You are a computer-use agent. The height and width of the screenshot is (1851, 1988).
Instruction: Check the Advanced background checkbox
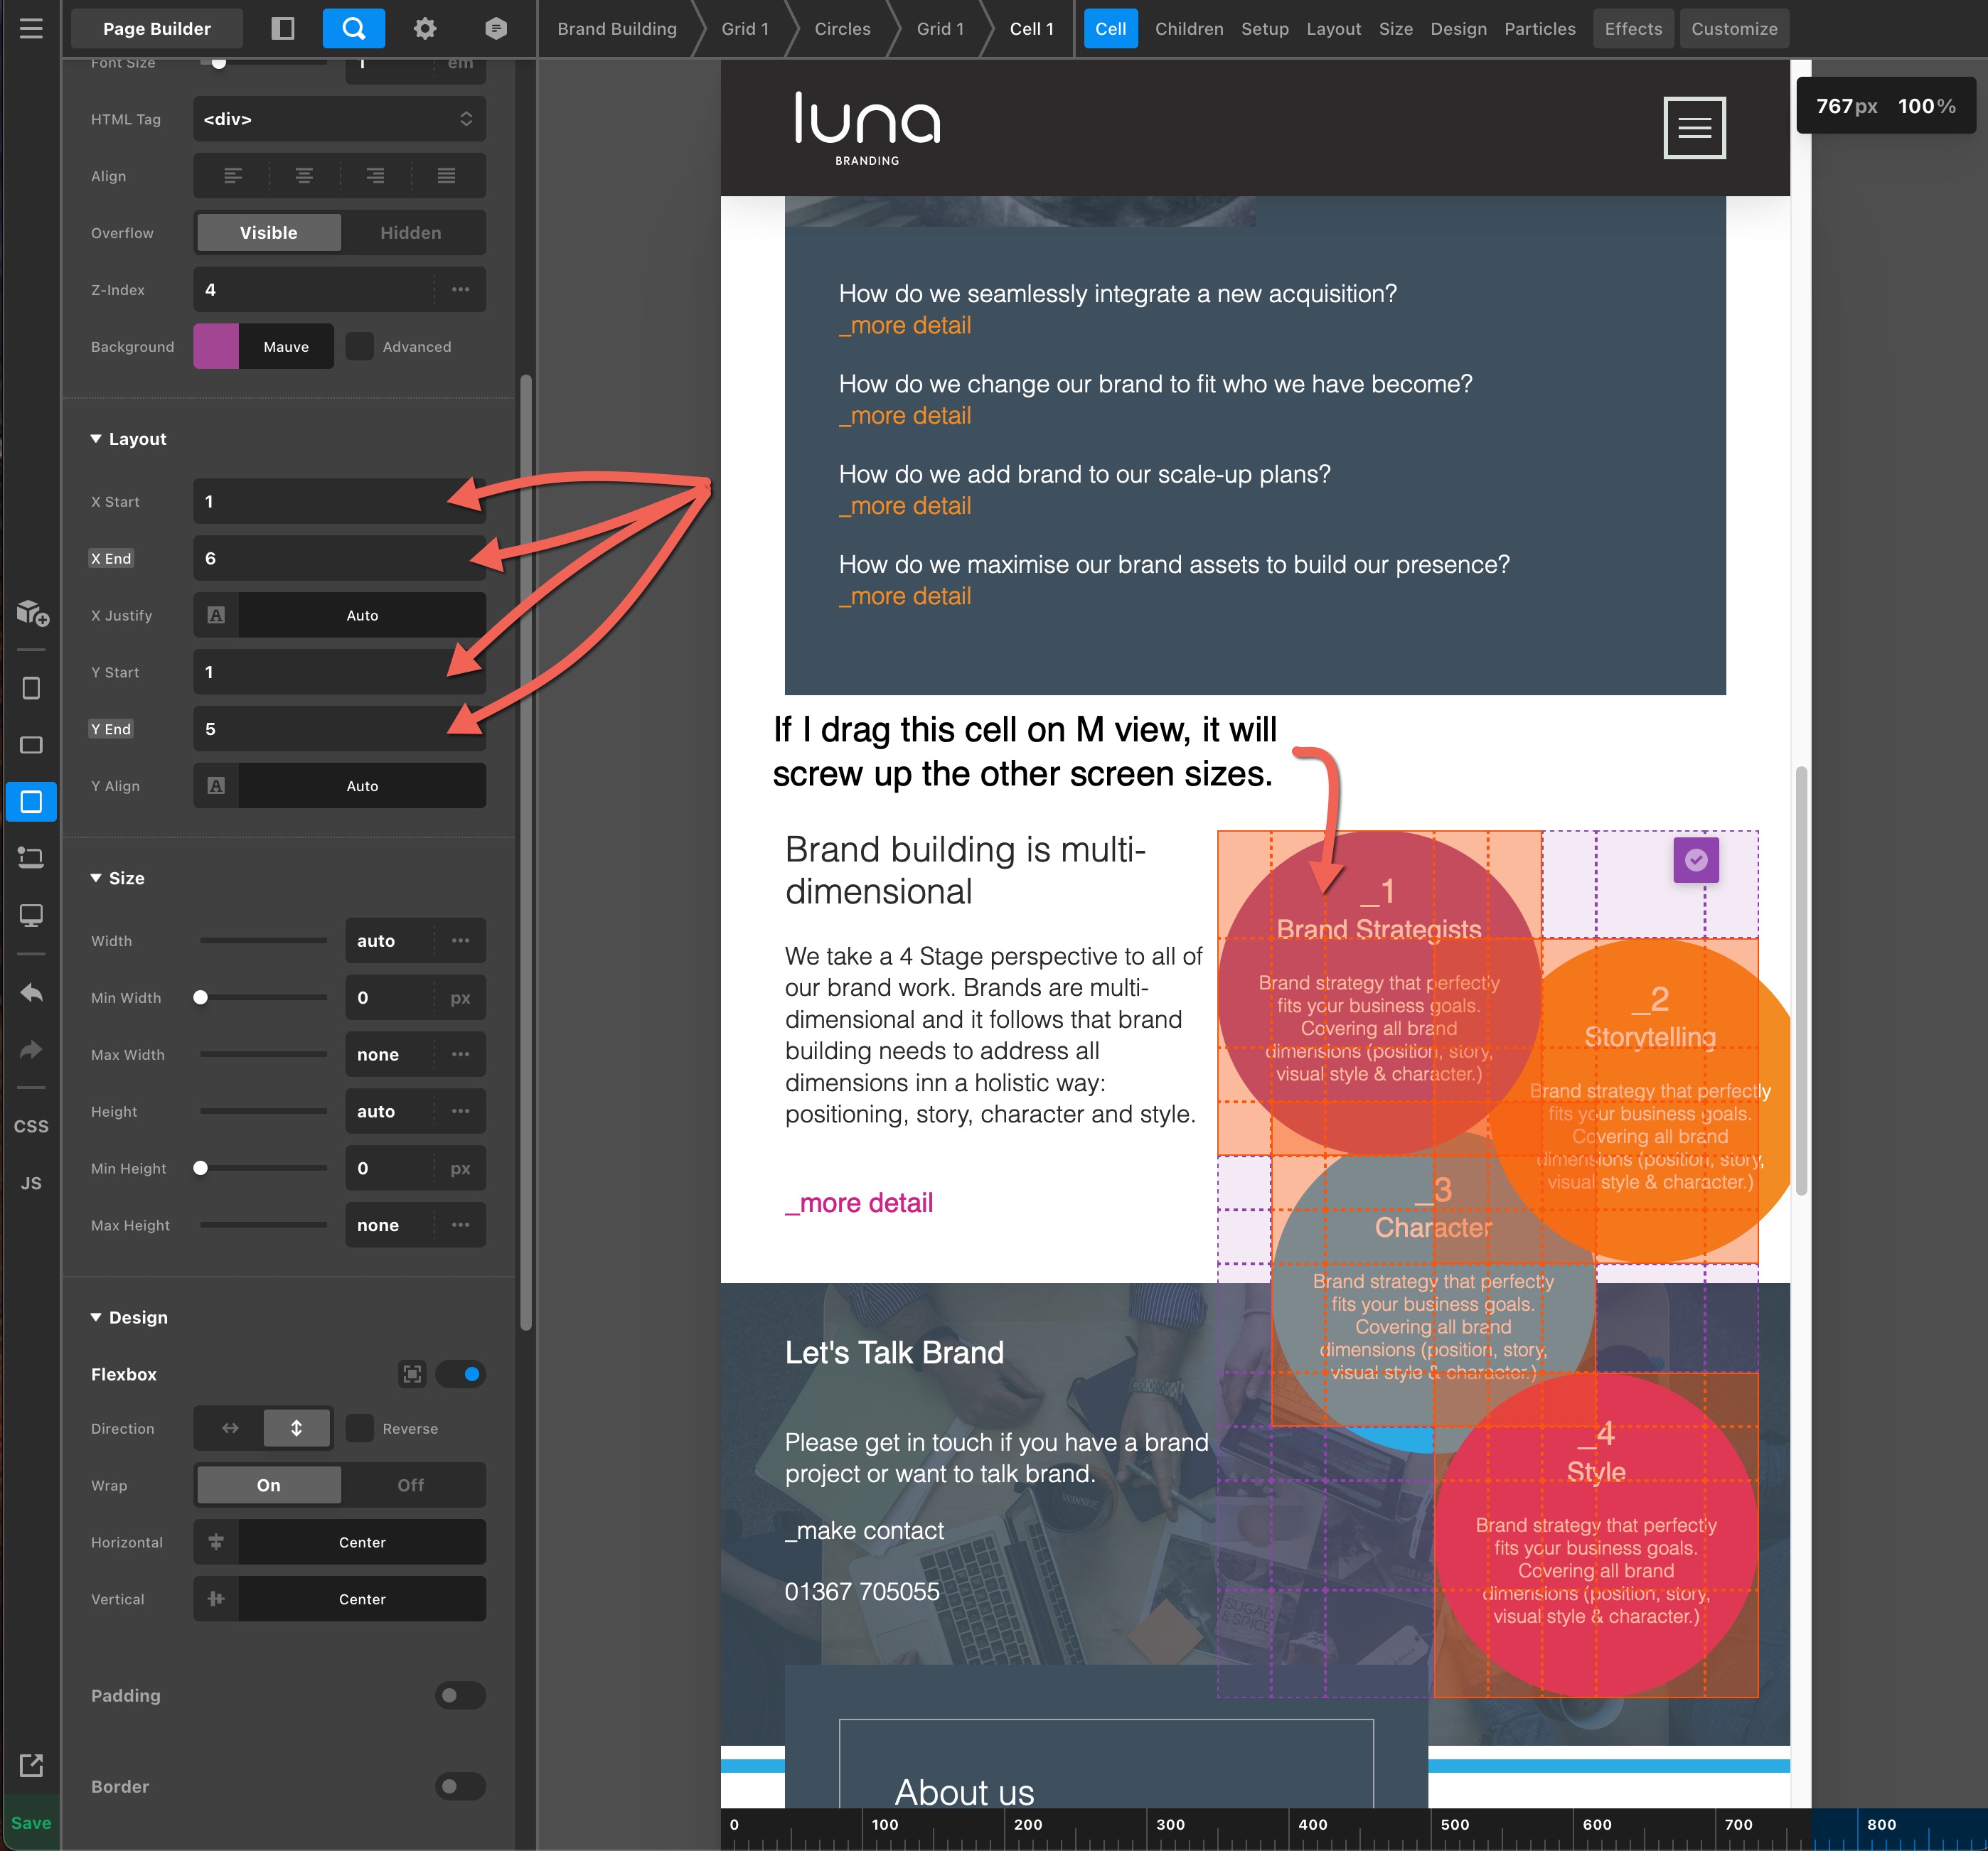tap(360, 346)
